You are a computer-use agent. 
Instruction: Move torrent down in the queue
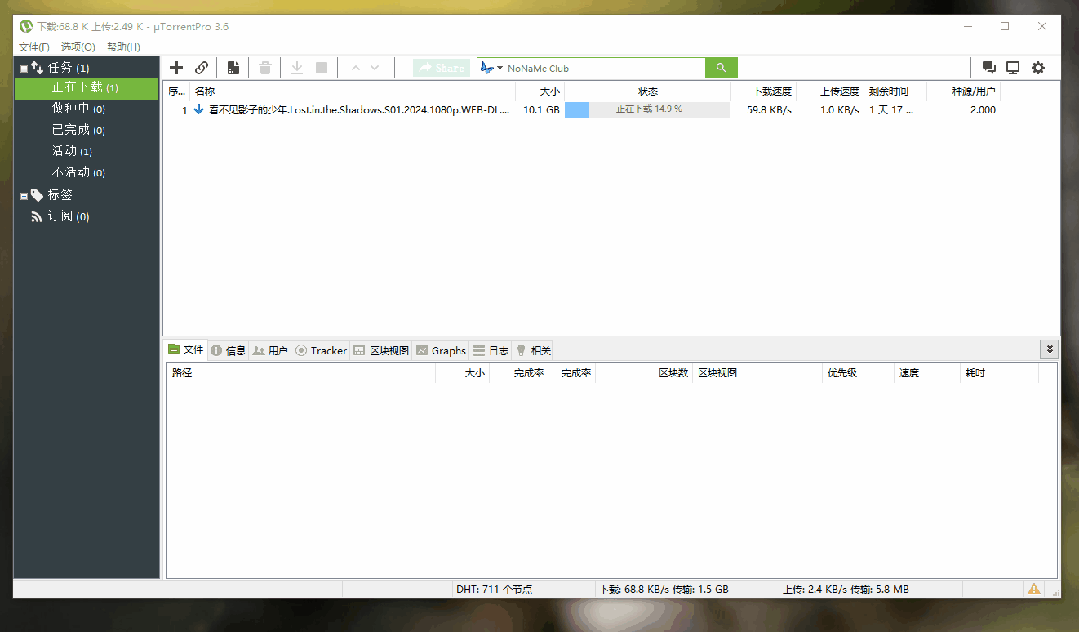pyautogui.click(x=375, y=67)
